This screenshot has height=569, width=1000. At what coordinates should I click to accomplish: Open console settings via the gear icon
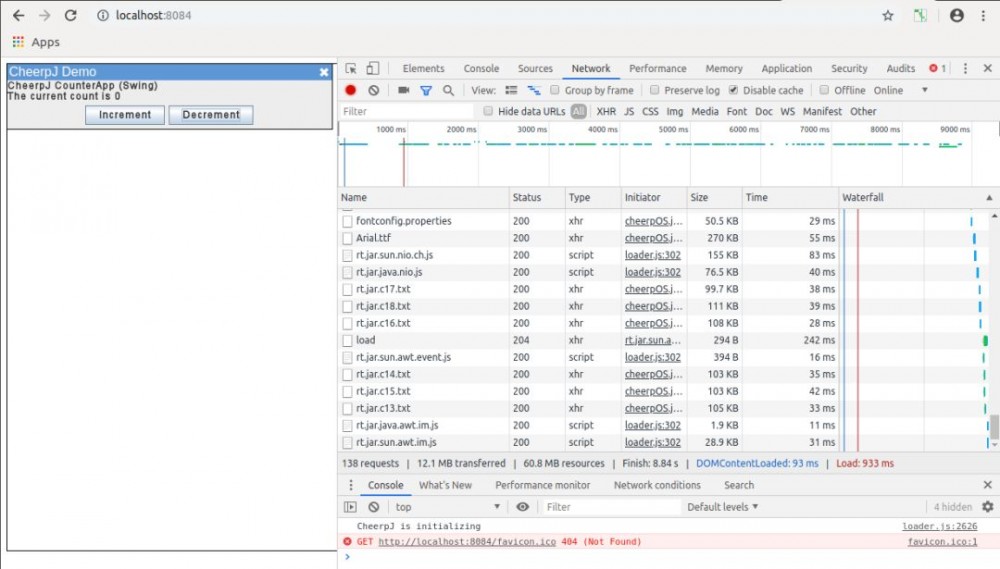pyautogui.click(x=987, y=507)
